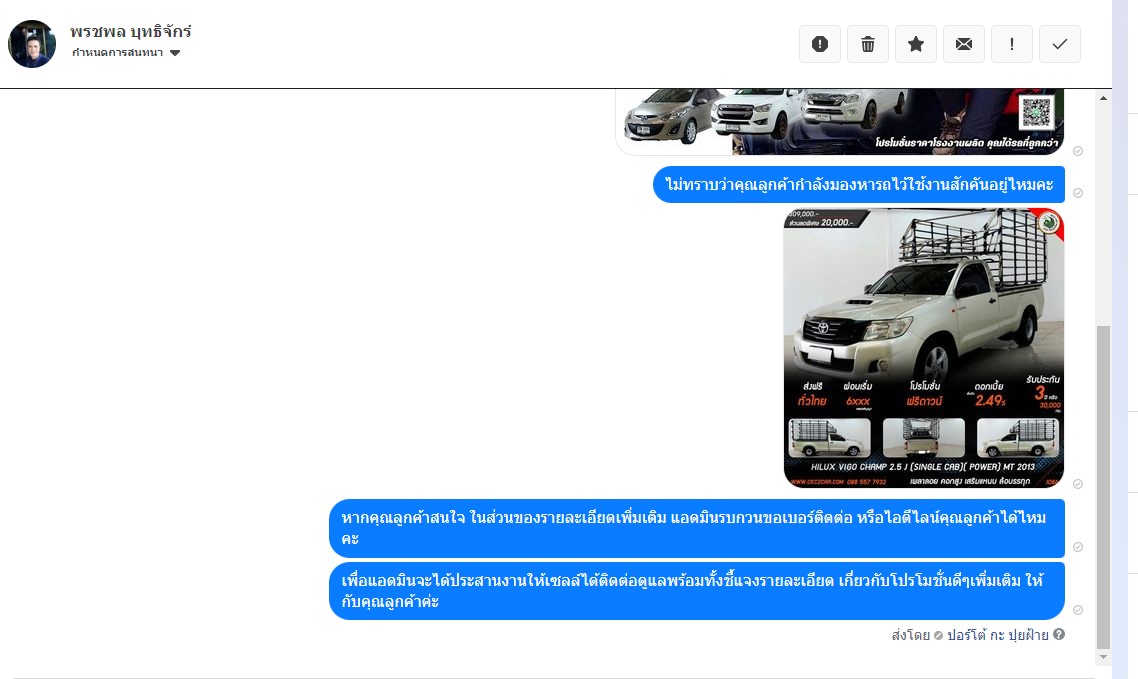Select the message bubble beginning ไม่ทราบว่าคุณลูกค้า
This screenshot has height=679, width=1138.
tap(859, 184)
